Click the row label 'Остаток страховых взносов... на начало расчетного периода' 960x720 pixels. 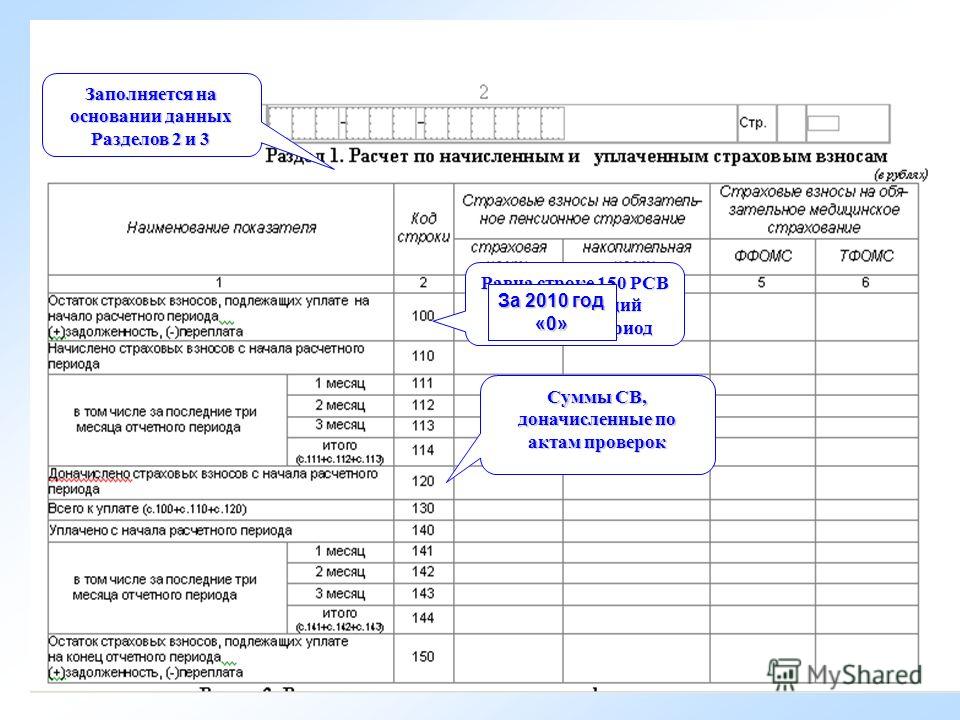[x=209, y=317]
